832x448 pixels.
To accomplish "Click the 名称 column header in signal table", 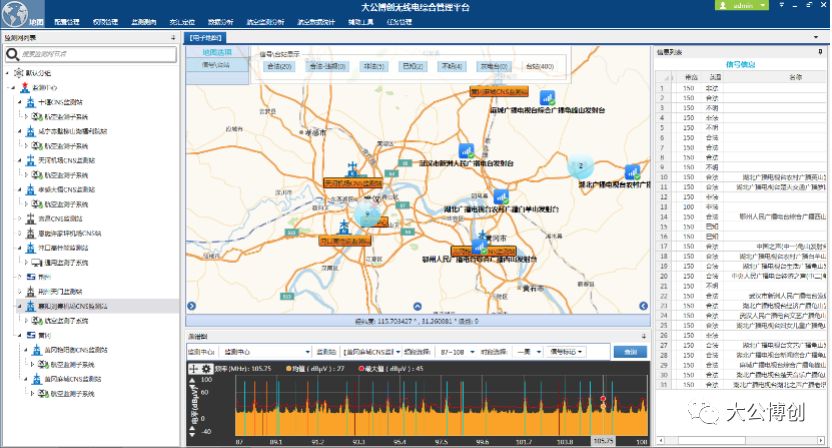I will [795, 76].
